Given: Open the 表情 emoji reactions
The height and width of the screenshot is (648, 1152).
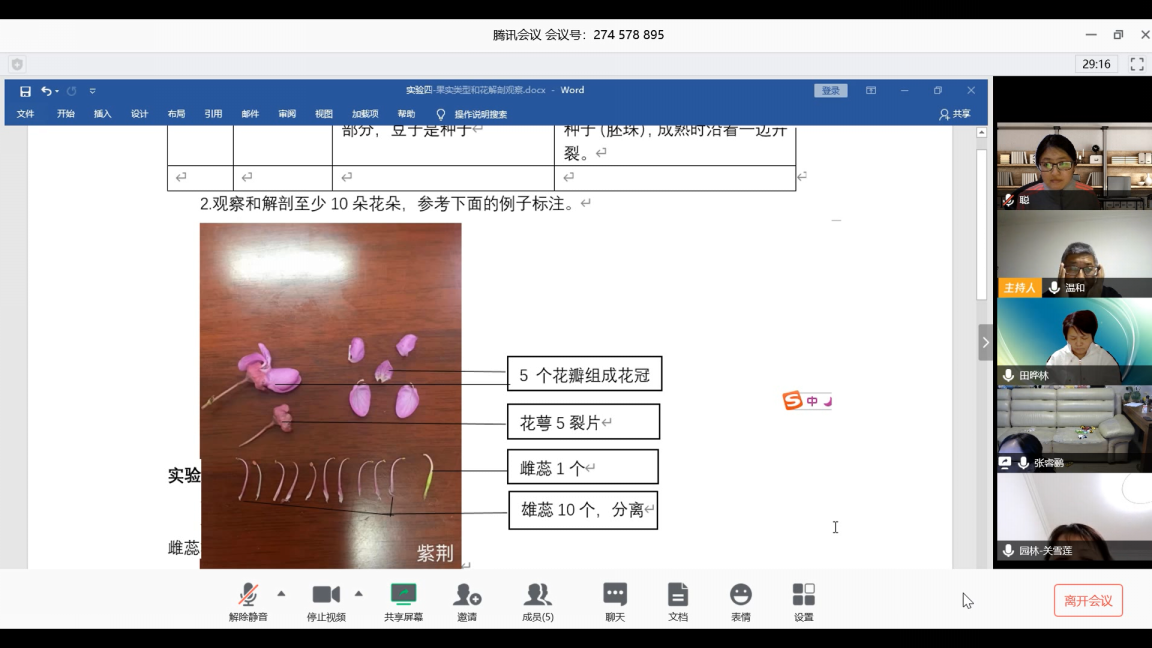Looking at the screenshot, I should [740, 602].
